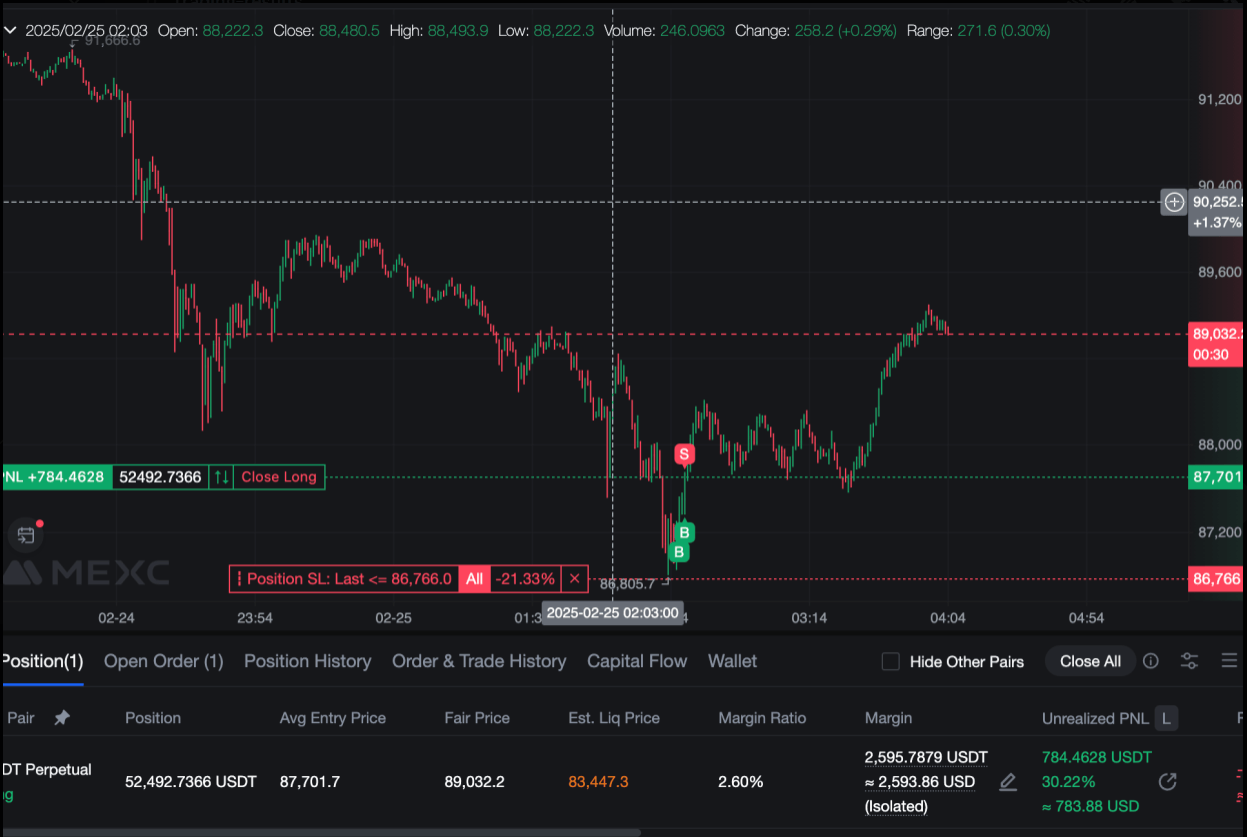
Task: Click the red 86,766 price axis label
Action: tap(1216, 579)
